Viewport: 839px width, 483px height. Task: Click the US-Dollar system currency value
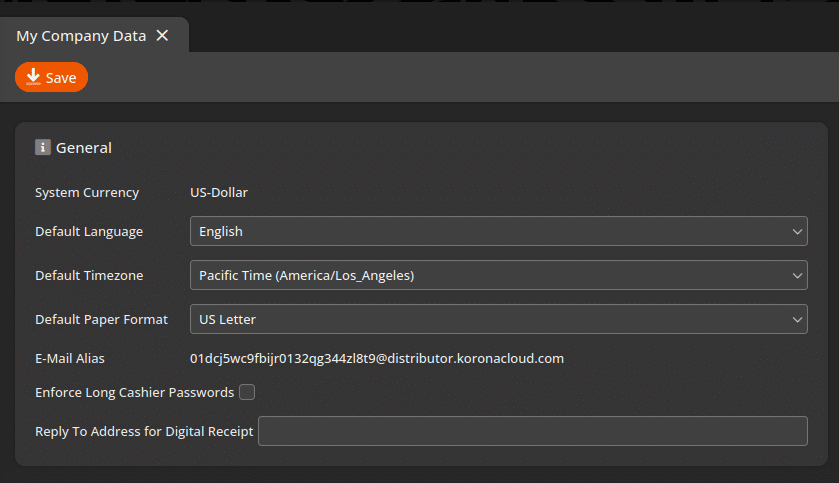point(219,192)
